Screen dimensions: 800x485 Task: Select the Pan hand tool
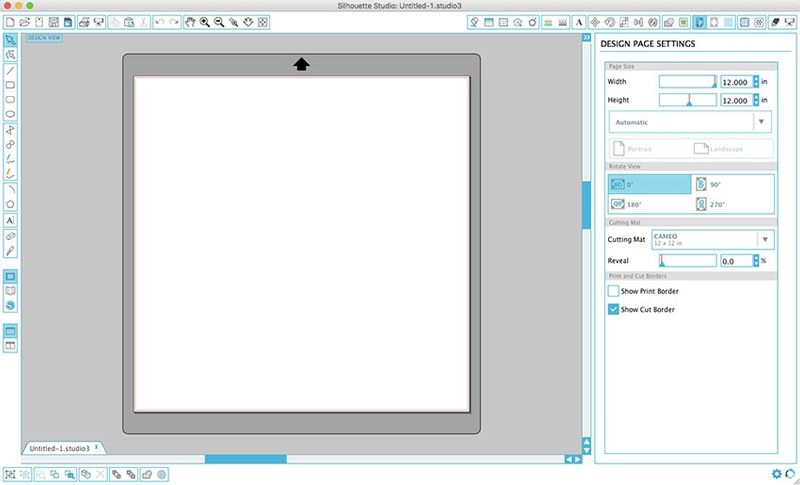[x=190, y=22]
